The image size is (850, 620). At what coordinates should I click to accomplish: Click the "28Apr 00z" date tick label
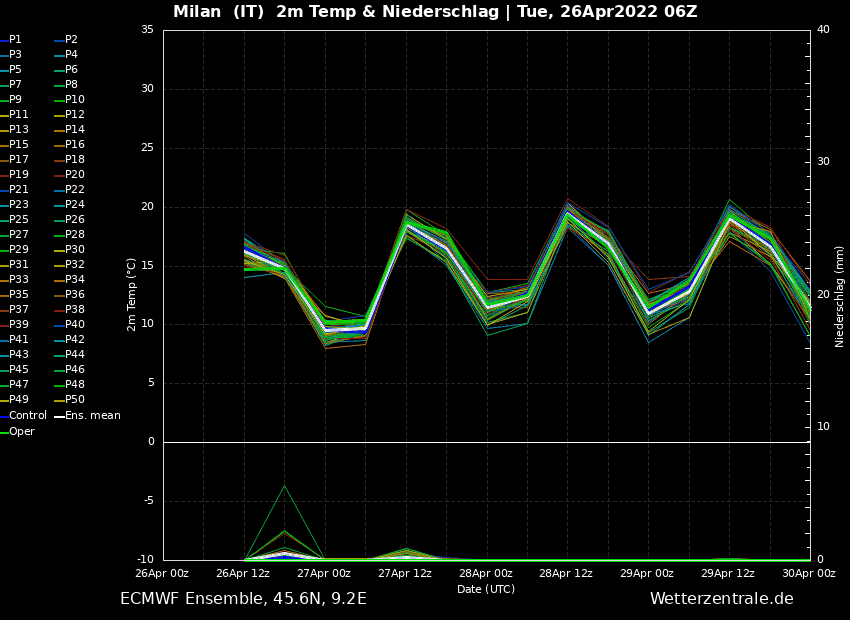486,573
